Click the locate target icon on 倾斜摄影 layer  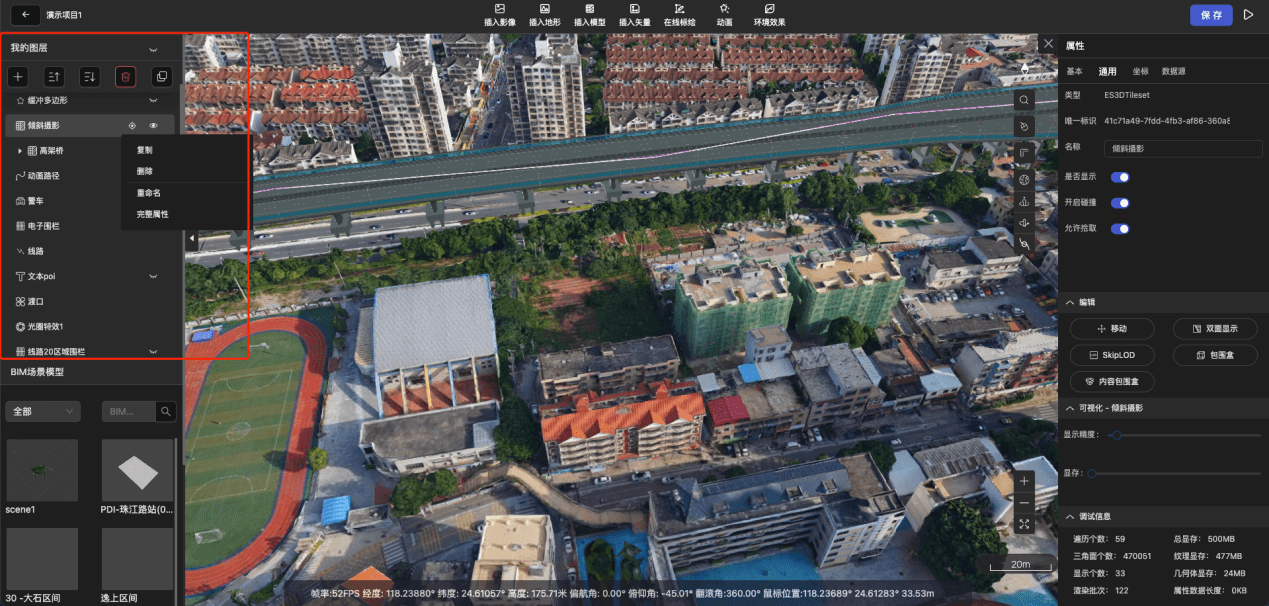[x=132, y=125]
